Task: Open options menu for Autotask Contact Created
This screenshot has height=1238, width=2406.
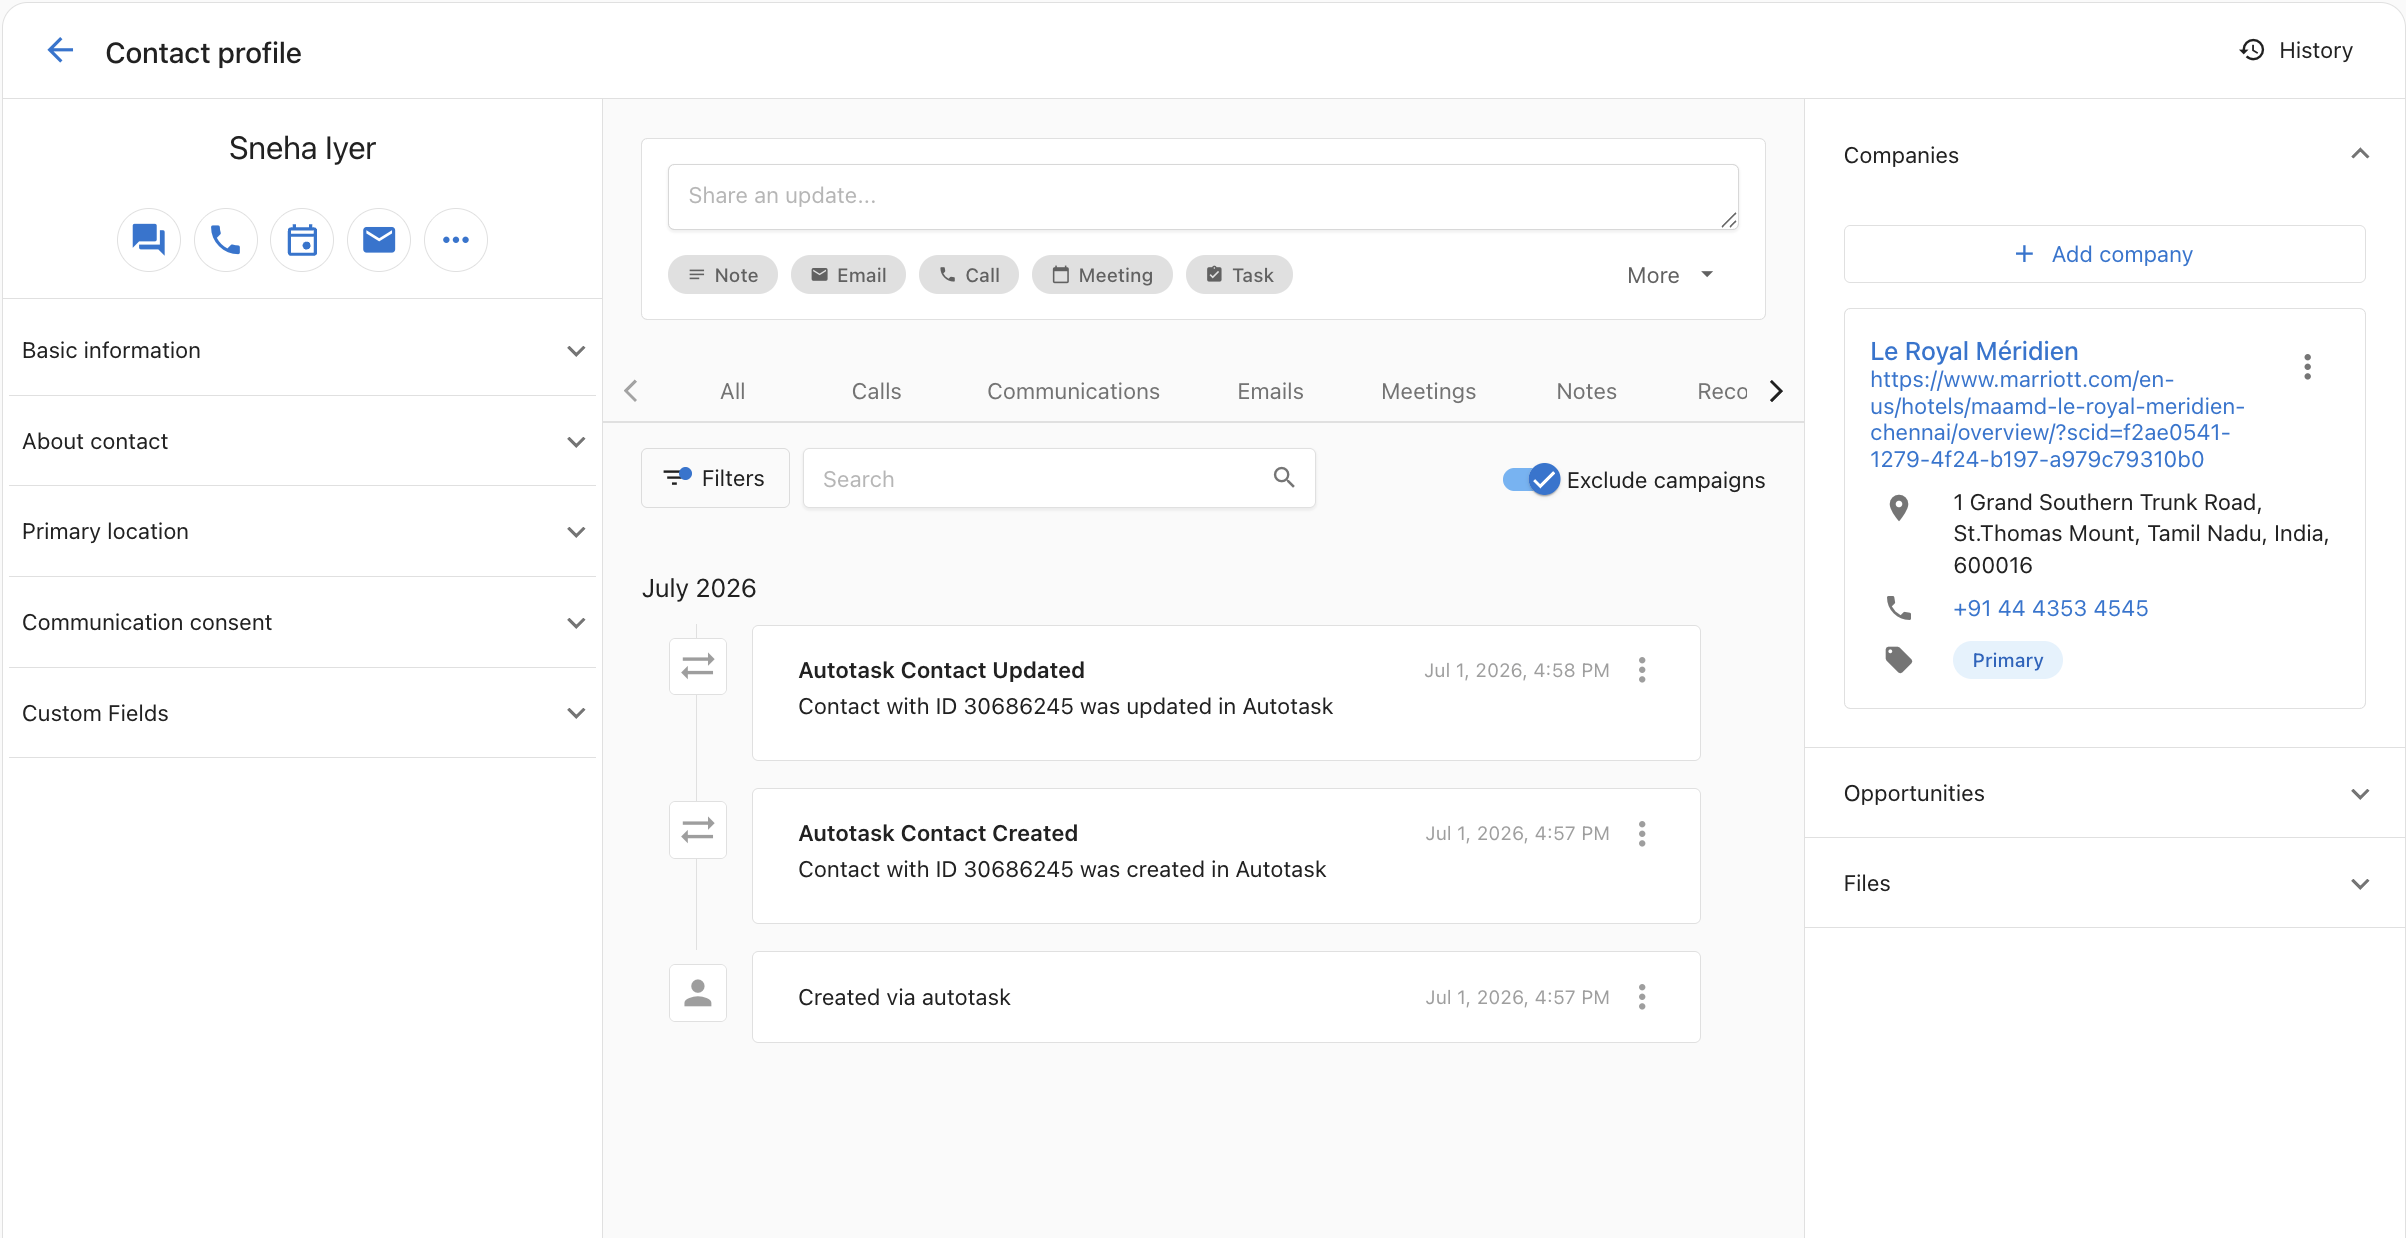Action: (x=1642, y=834)
